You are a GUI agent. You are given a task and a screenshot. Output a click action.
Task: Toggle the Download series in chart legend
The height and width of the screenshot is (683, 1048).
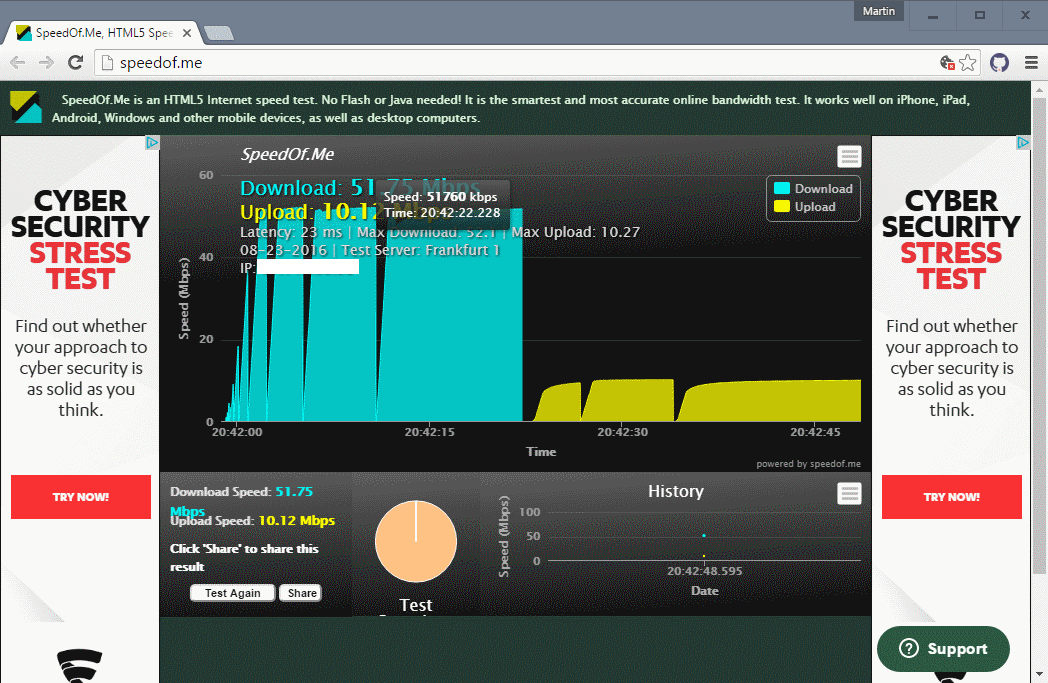click(813, 188)
